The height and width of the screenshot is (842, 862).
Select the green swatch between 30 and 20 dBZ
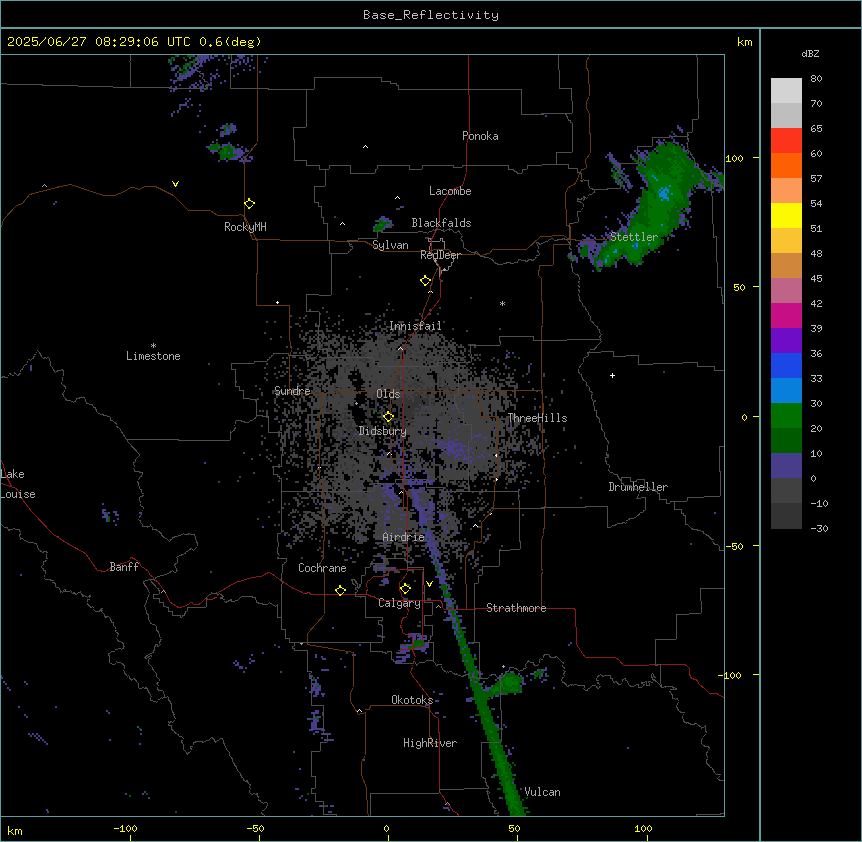(x=786, y=416)
